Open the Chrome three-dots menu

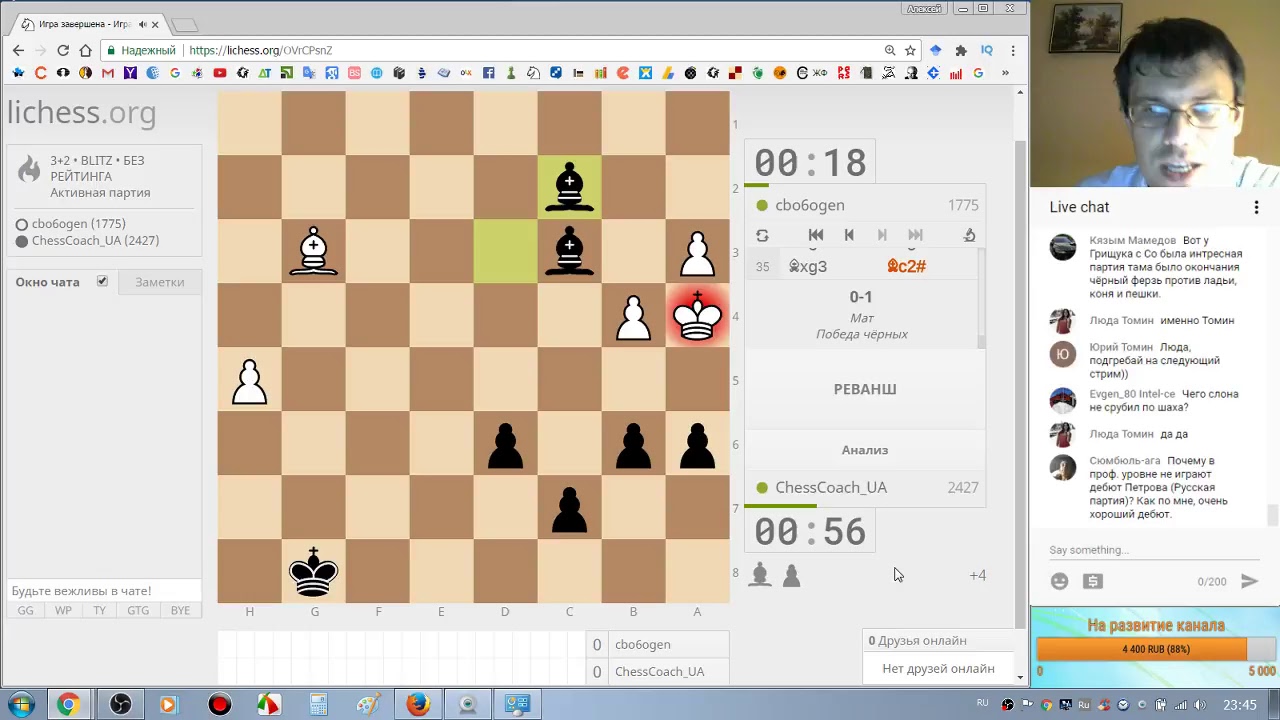(x=1012, y=50)
